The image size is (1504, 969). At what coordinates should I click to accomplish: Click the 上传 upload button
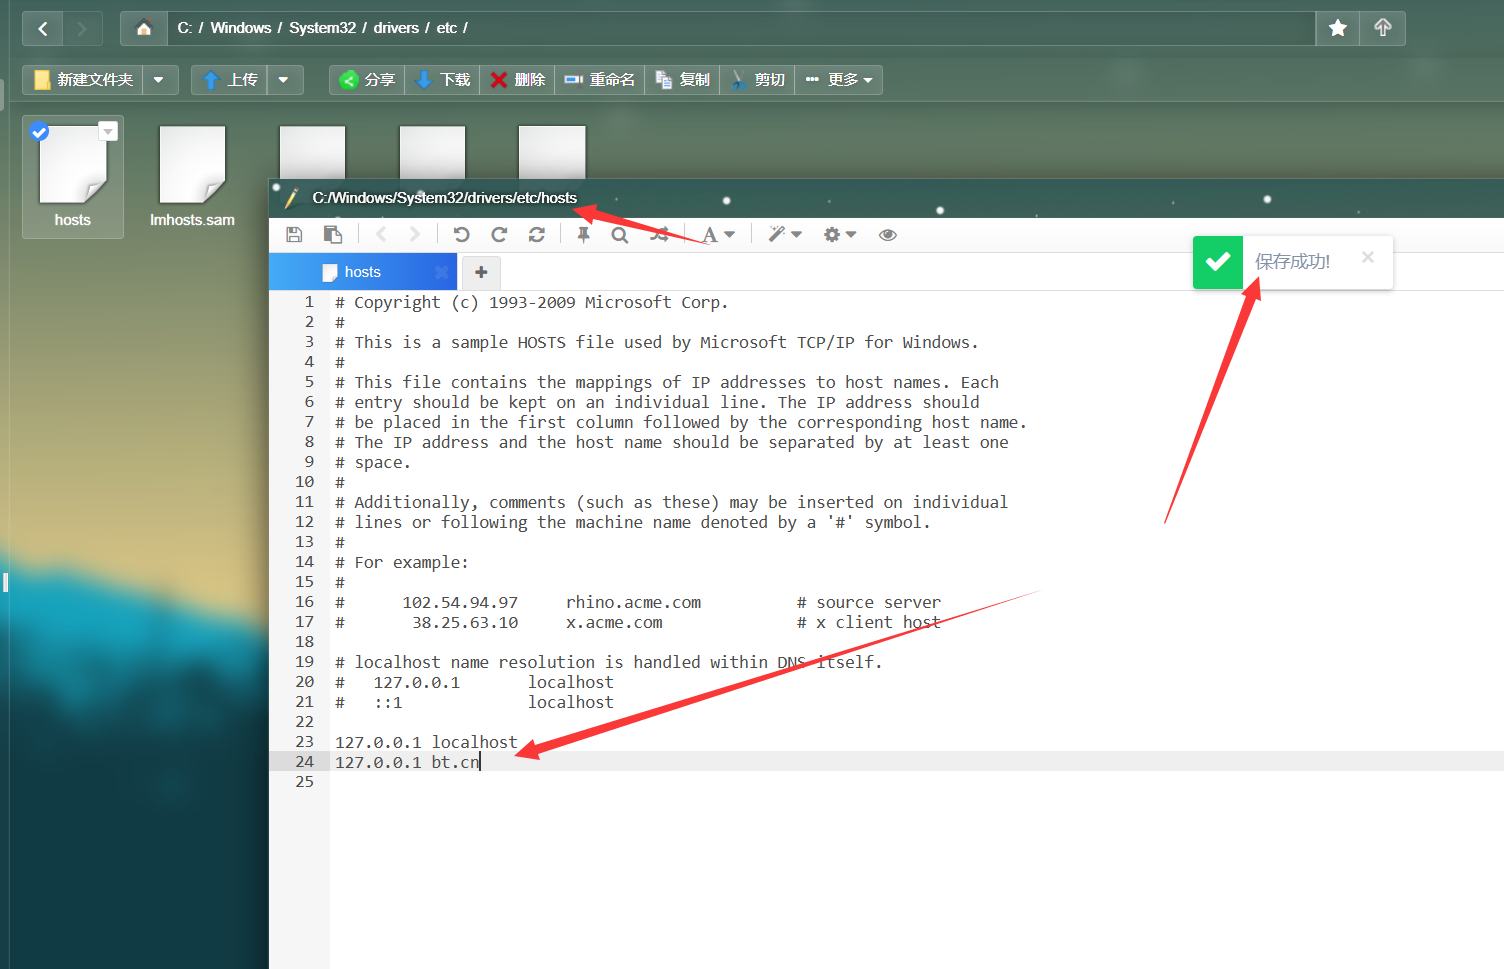pos(230,80)
